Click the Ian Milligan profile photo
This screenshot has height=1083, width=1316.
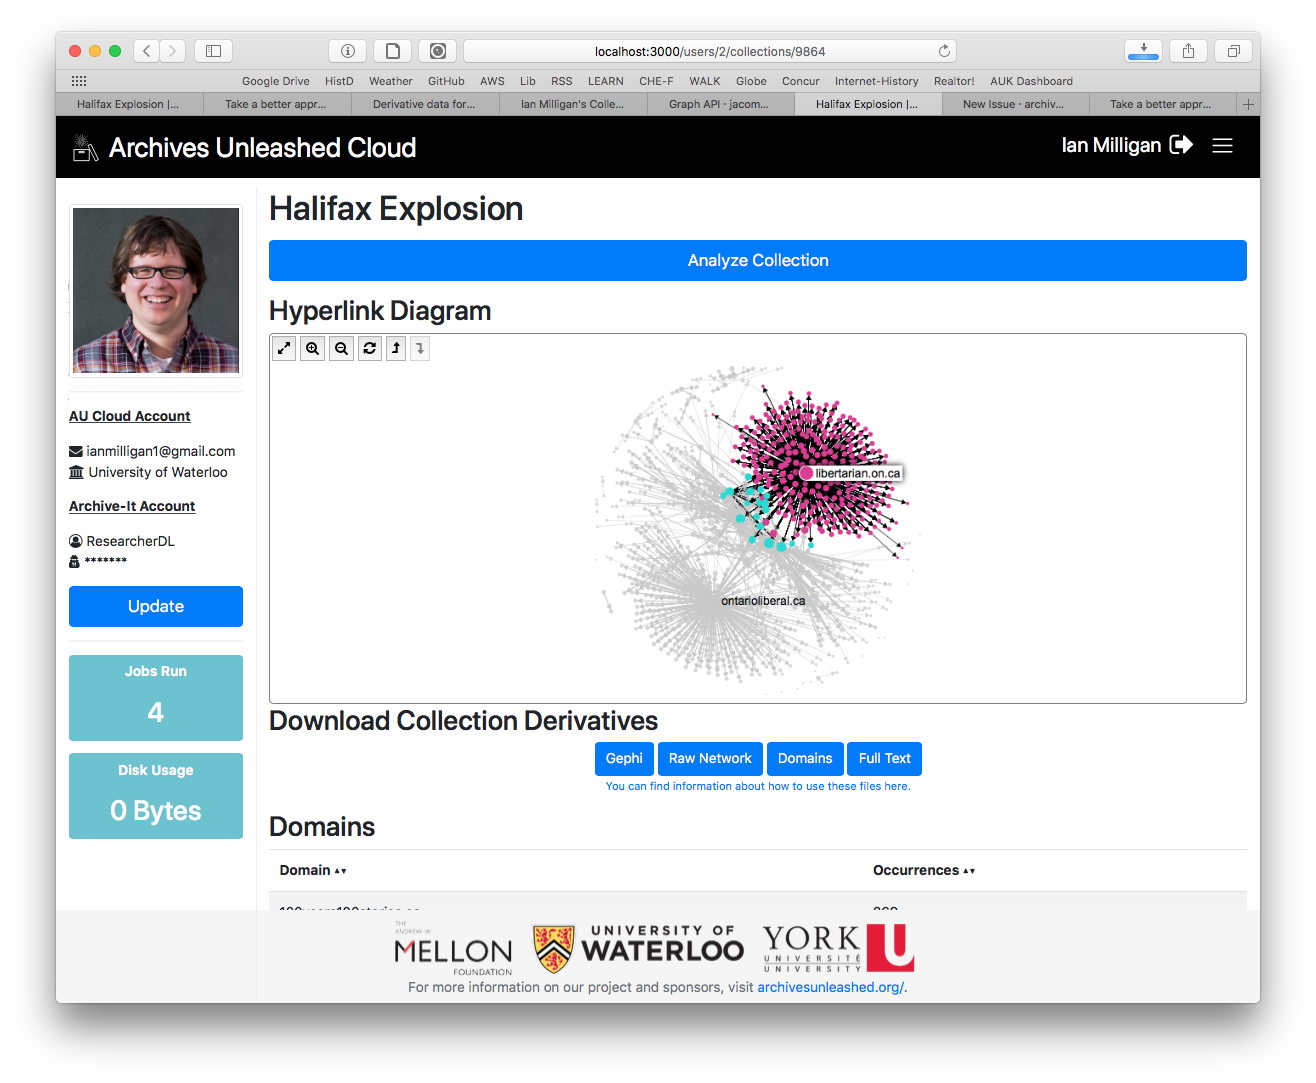(x=156, y=290)
